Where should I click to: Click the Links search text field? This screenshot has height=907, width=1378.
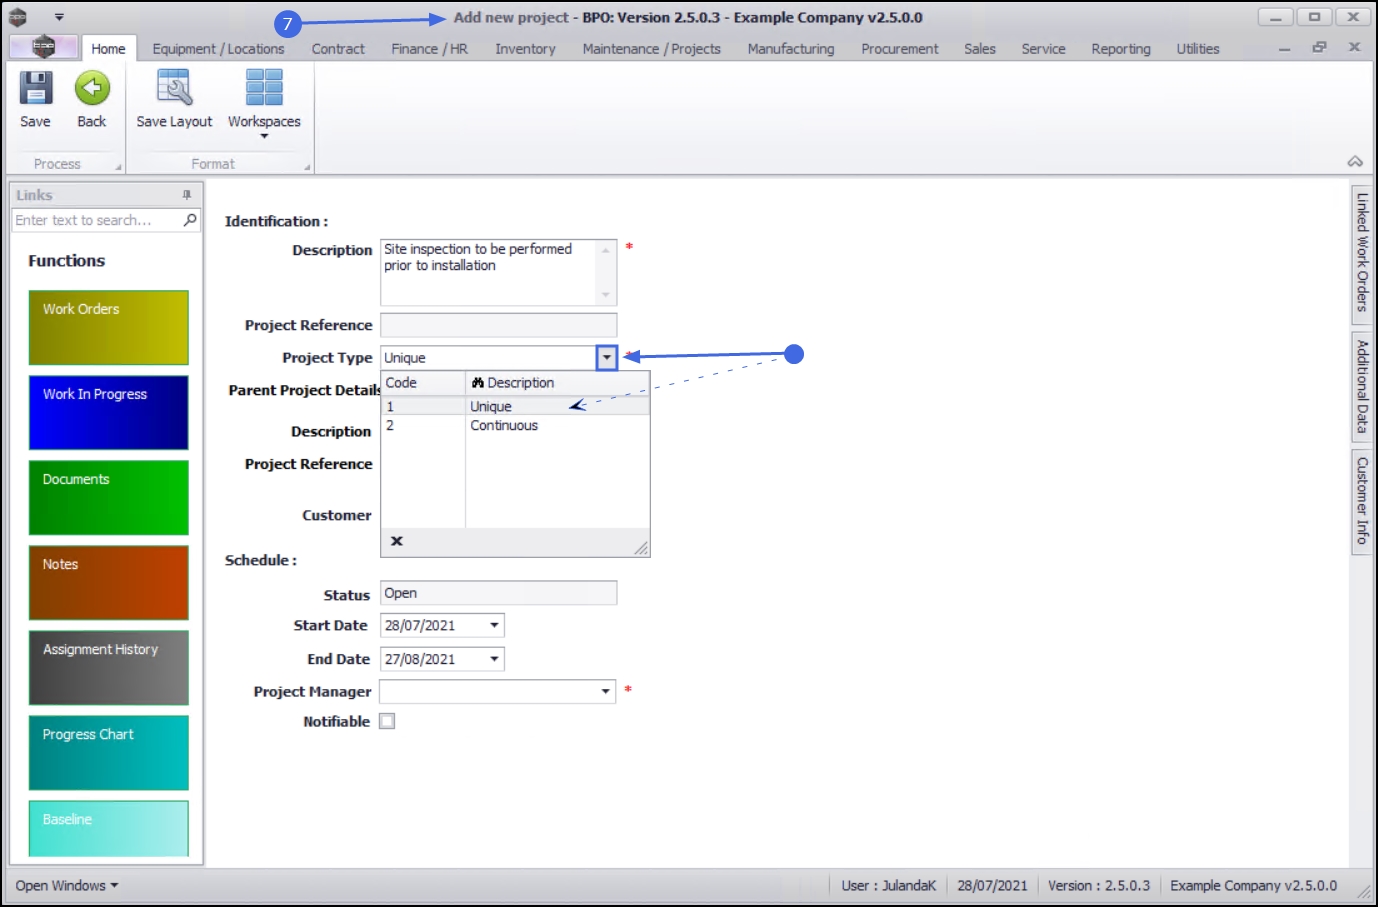coord(97,220)
